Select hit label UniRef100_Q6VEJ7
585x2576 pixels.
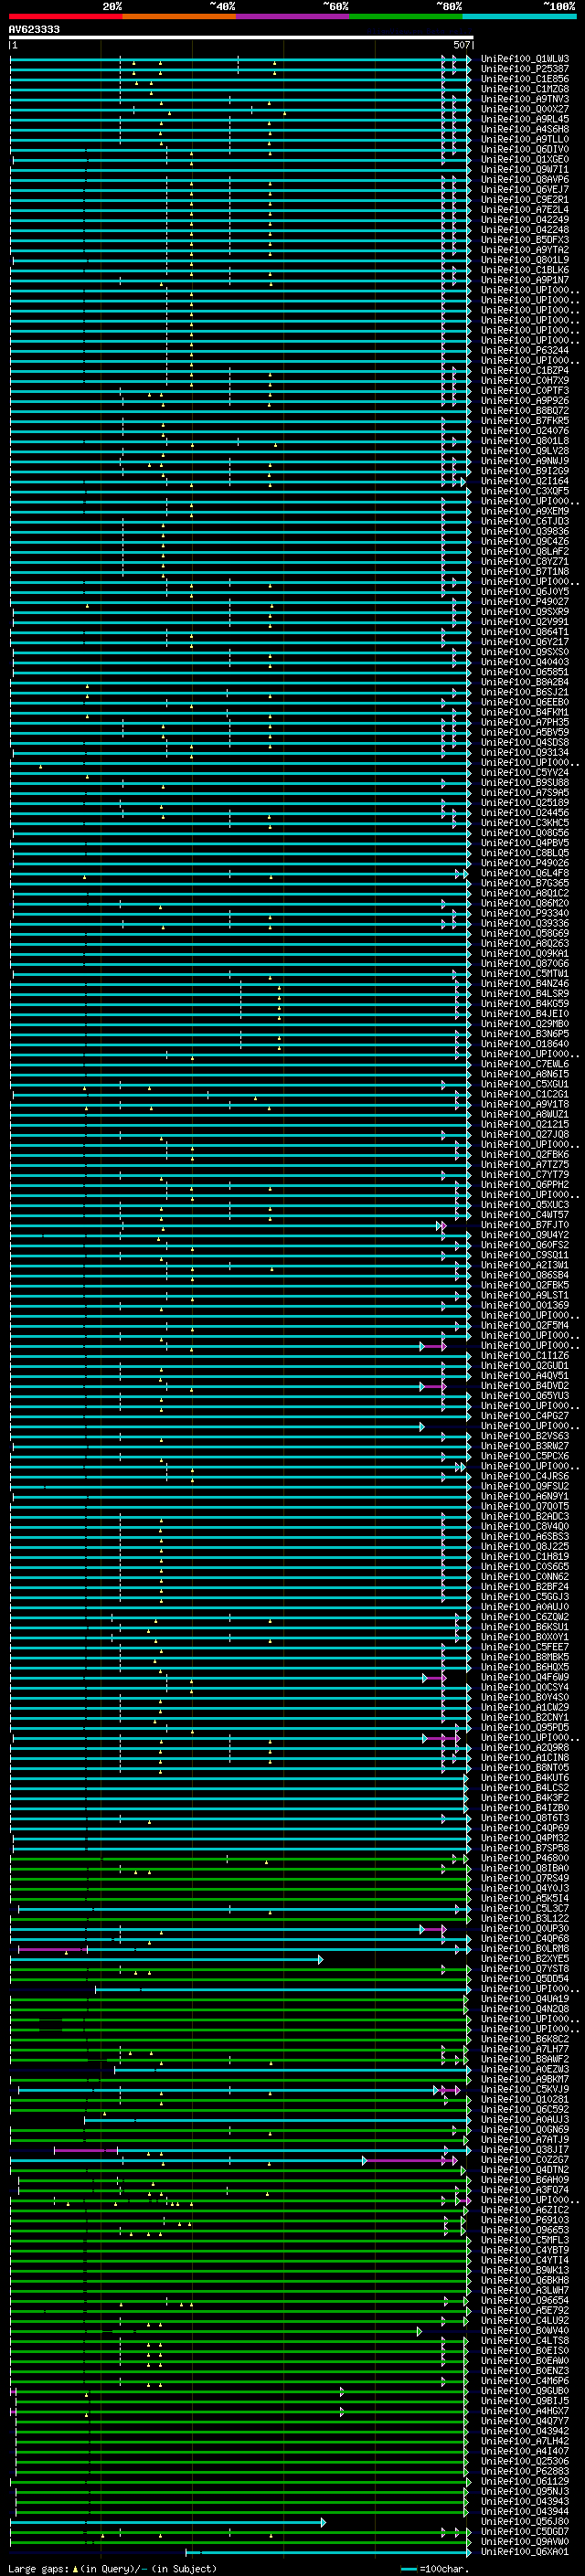click(x=525, y=189)
